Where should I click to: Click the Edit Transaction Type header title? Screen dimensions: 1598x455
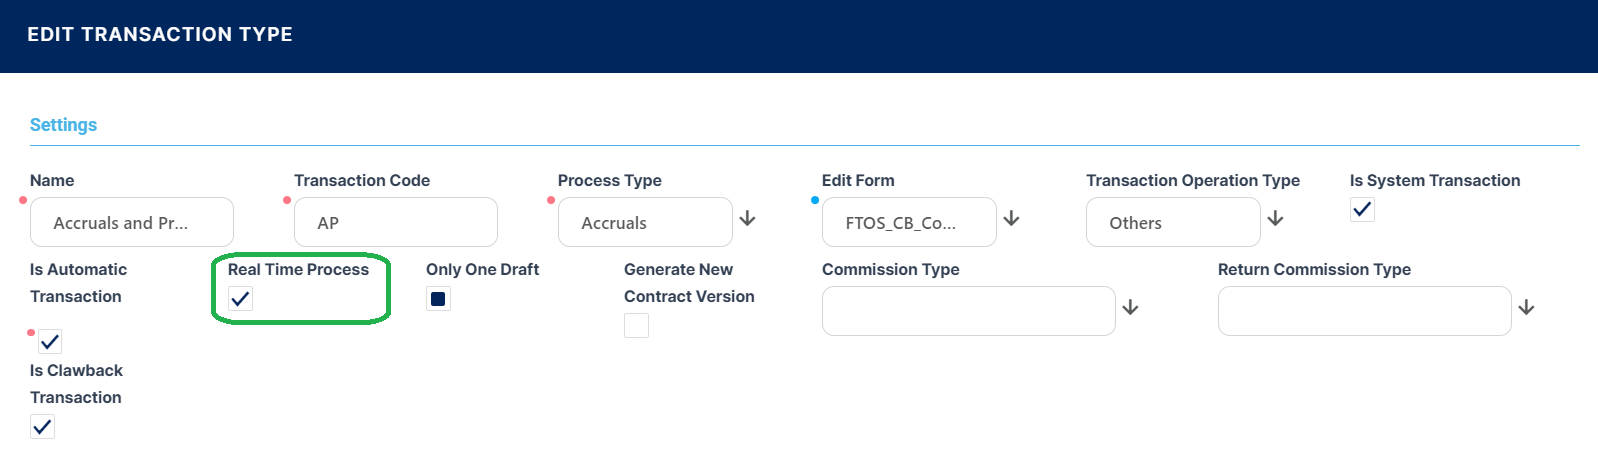160,35
